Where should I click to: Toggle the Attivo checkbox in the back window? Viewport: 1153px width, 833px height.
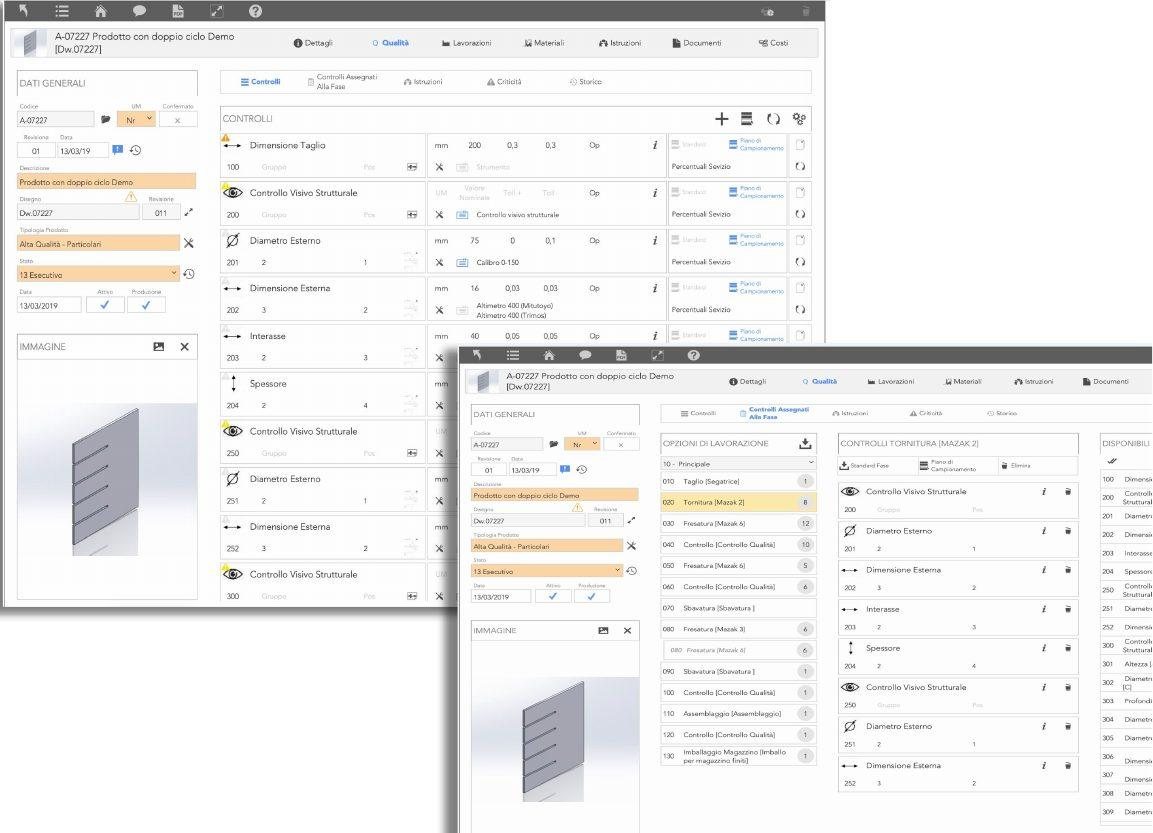(105, 305)
